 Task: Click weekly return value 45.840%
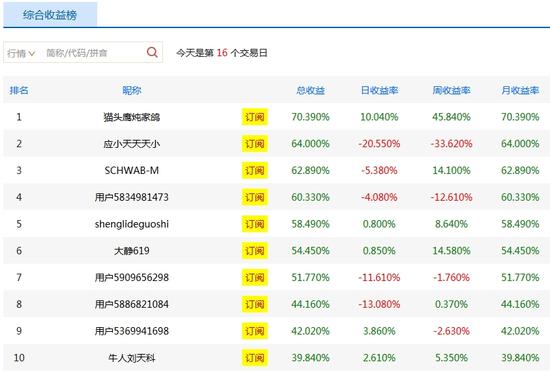tap(451, 117)
